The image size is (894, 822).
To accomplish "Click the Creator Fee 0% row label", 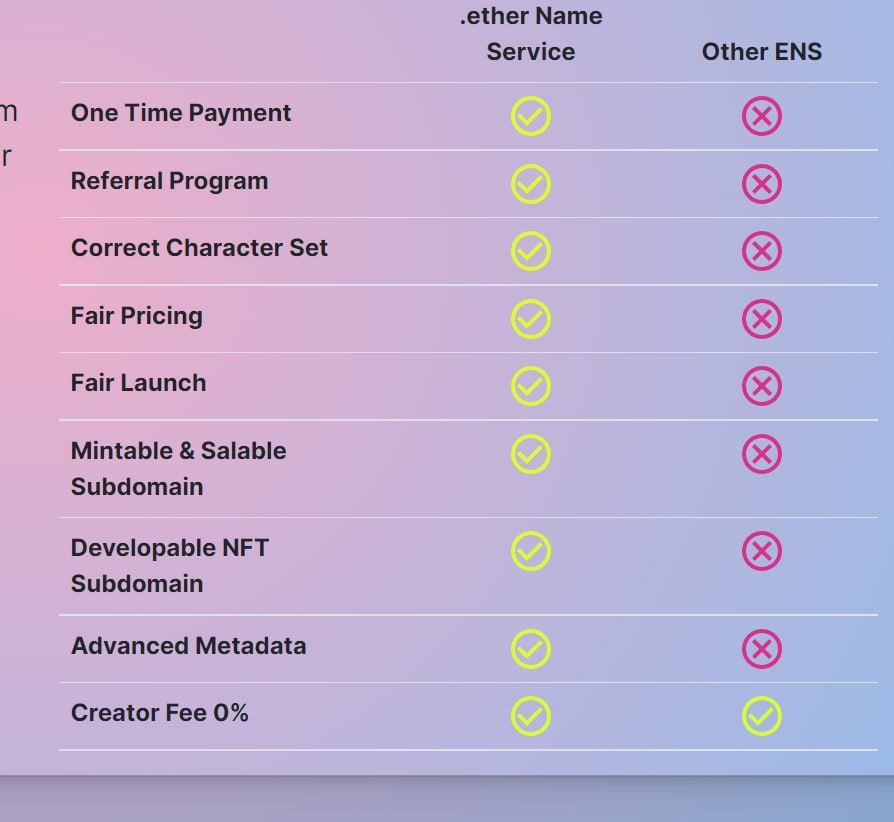I will pos(160,713).
